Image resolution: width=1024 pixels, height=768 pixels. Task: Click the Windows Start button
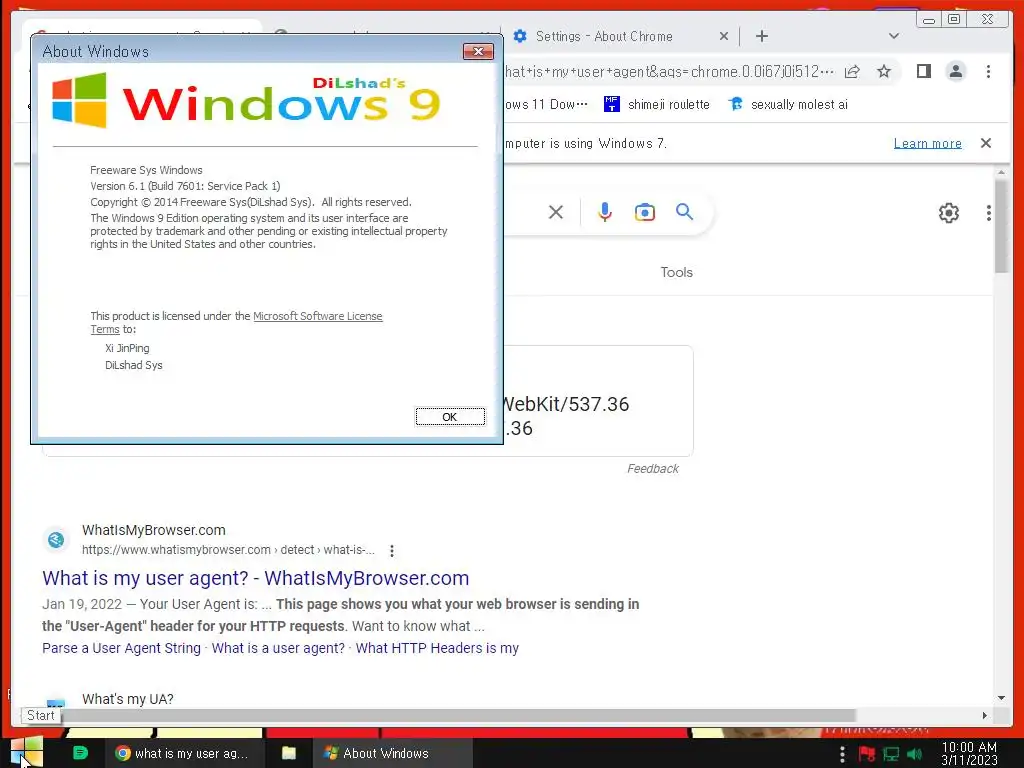(x=26, y=752)
